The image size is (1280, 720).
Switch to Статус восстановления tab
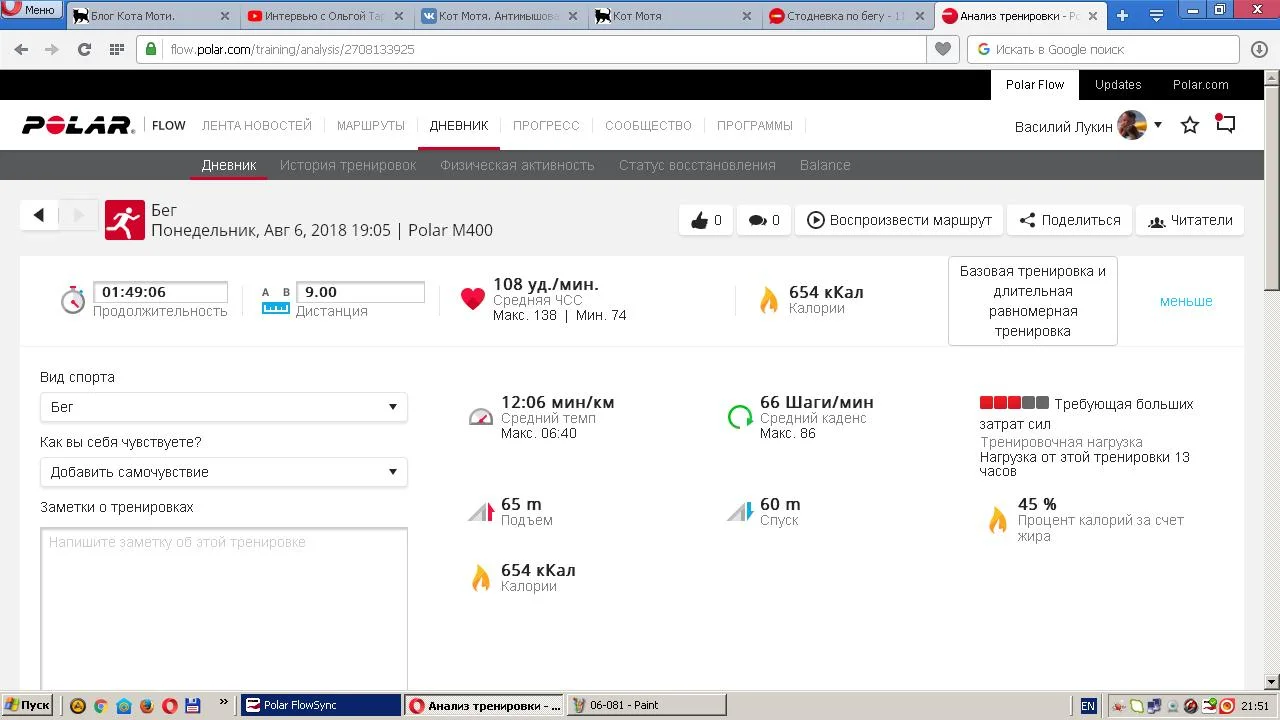point(697,165)
